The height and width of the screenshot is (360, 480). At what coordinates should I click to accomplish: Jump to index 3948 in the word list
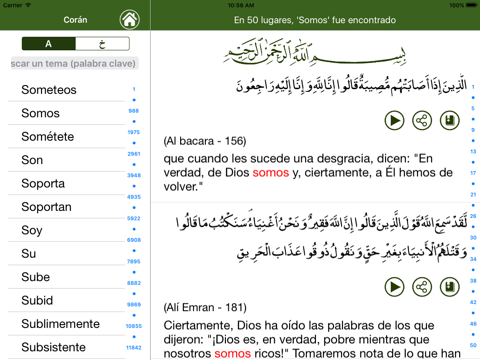pyautogui.click(x=134, y=175)
